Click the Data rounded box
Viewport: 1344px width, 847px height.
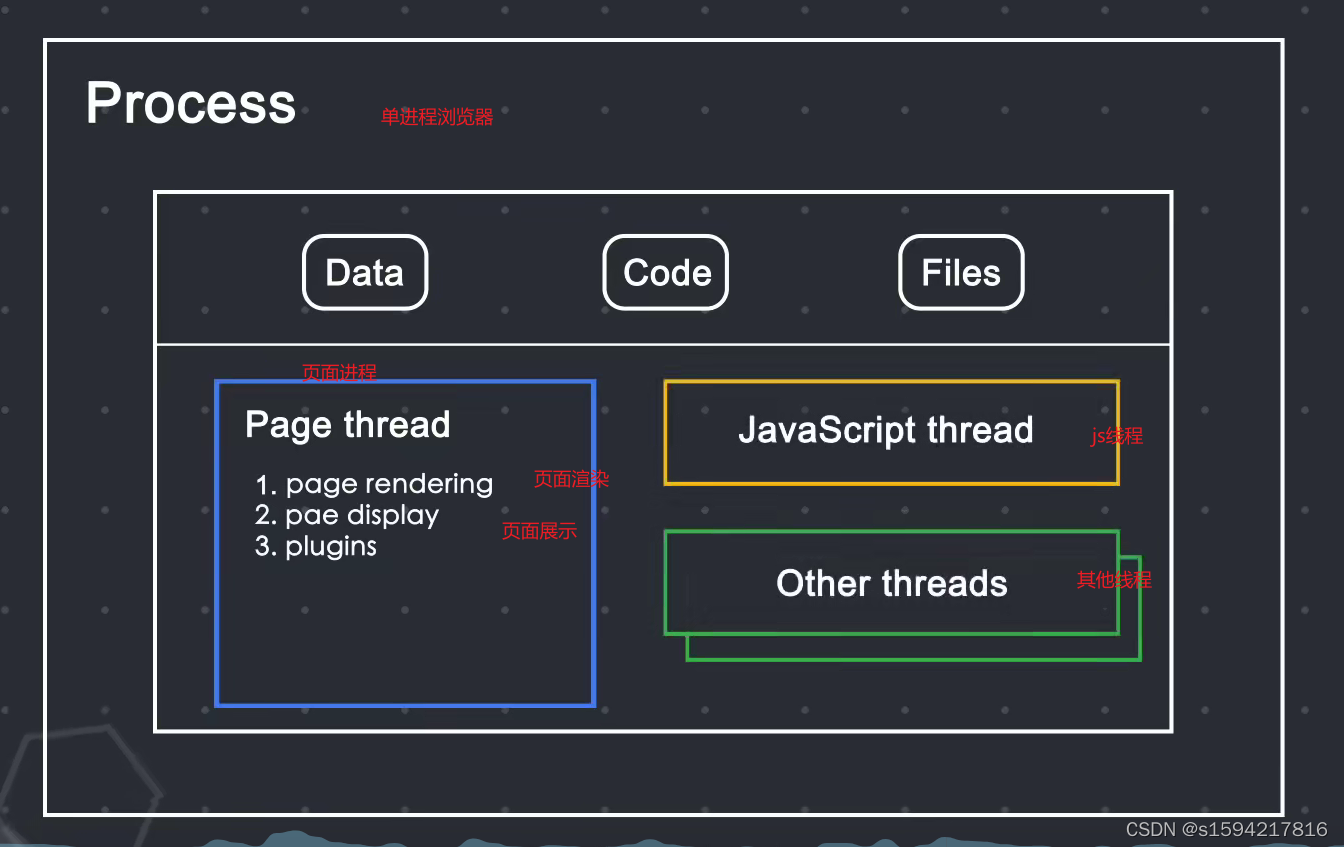365,272
